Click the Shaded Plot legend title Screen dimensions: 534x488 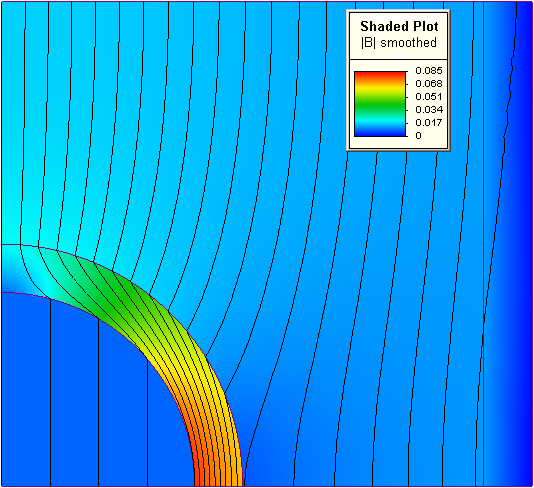(399, 26)
